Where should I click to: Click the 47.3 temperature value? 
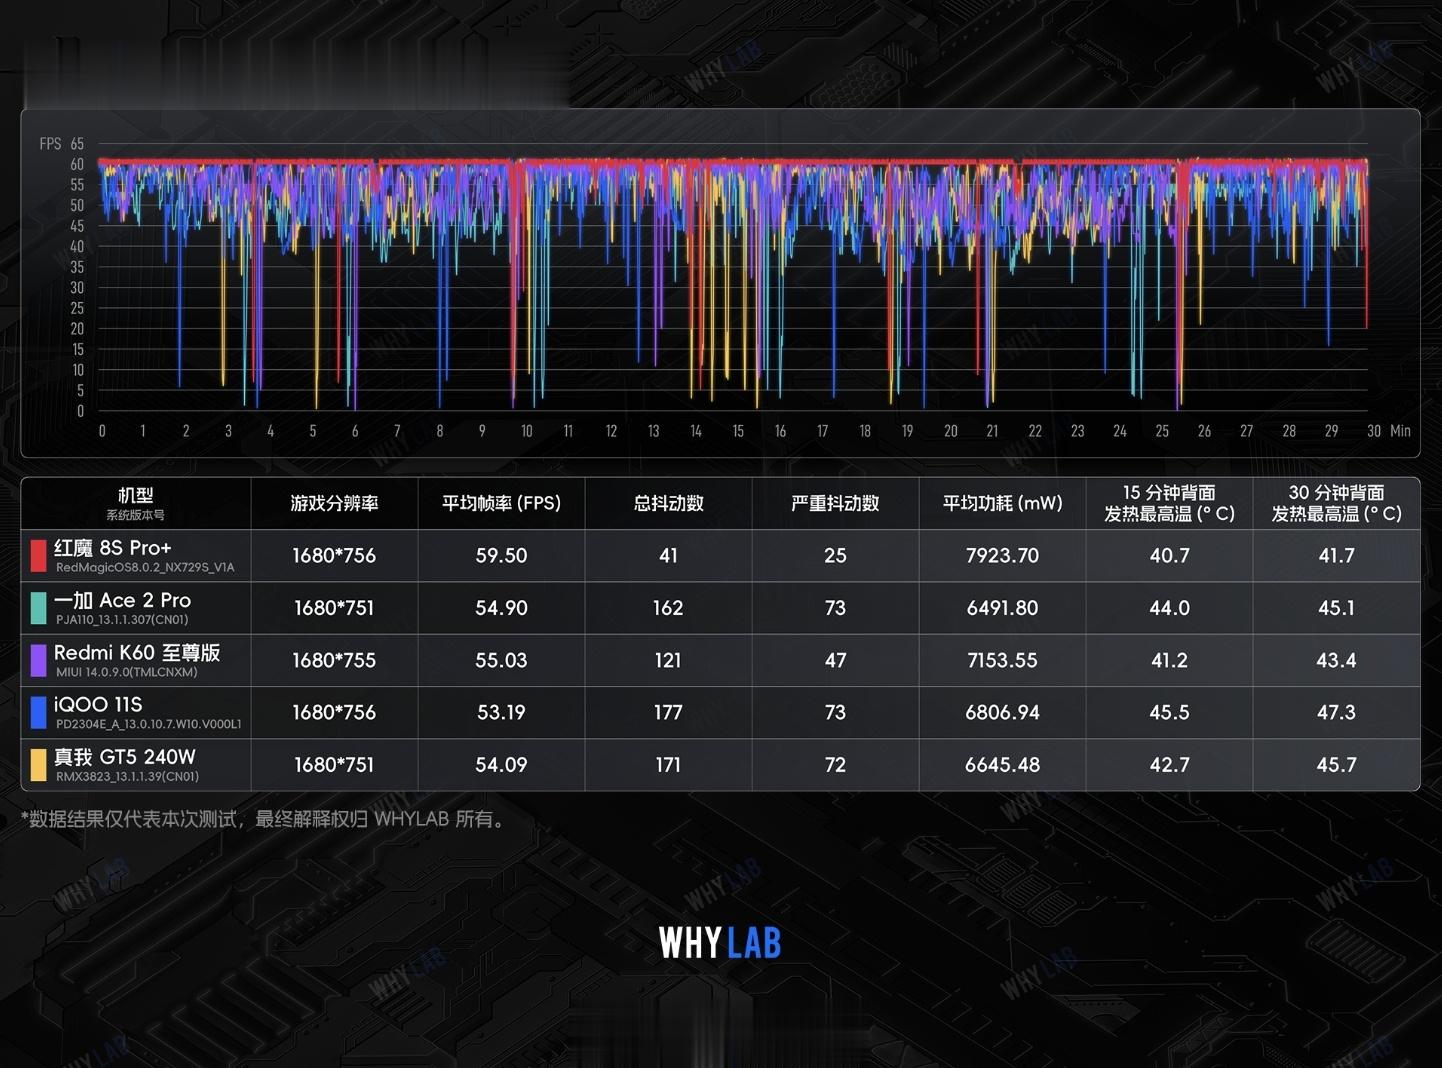[1336, 712]
